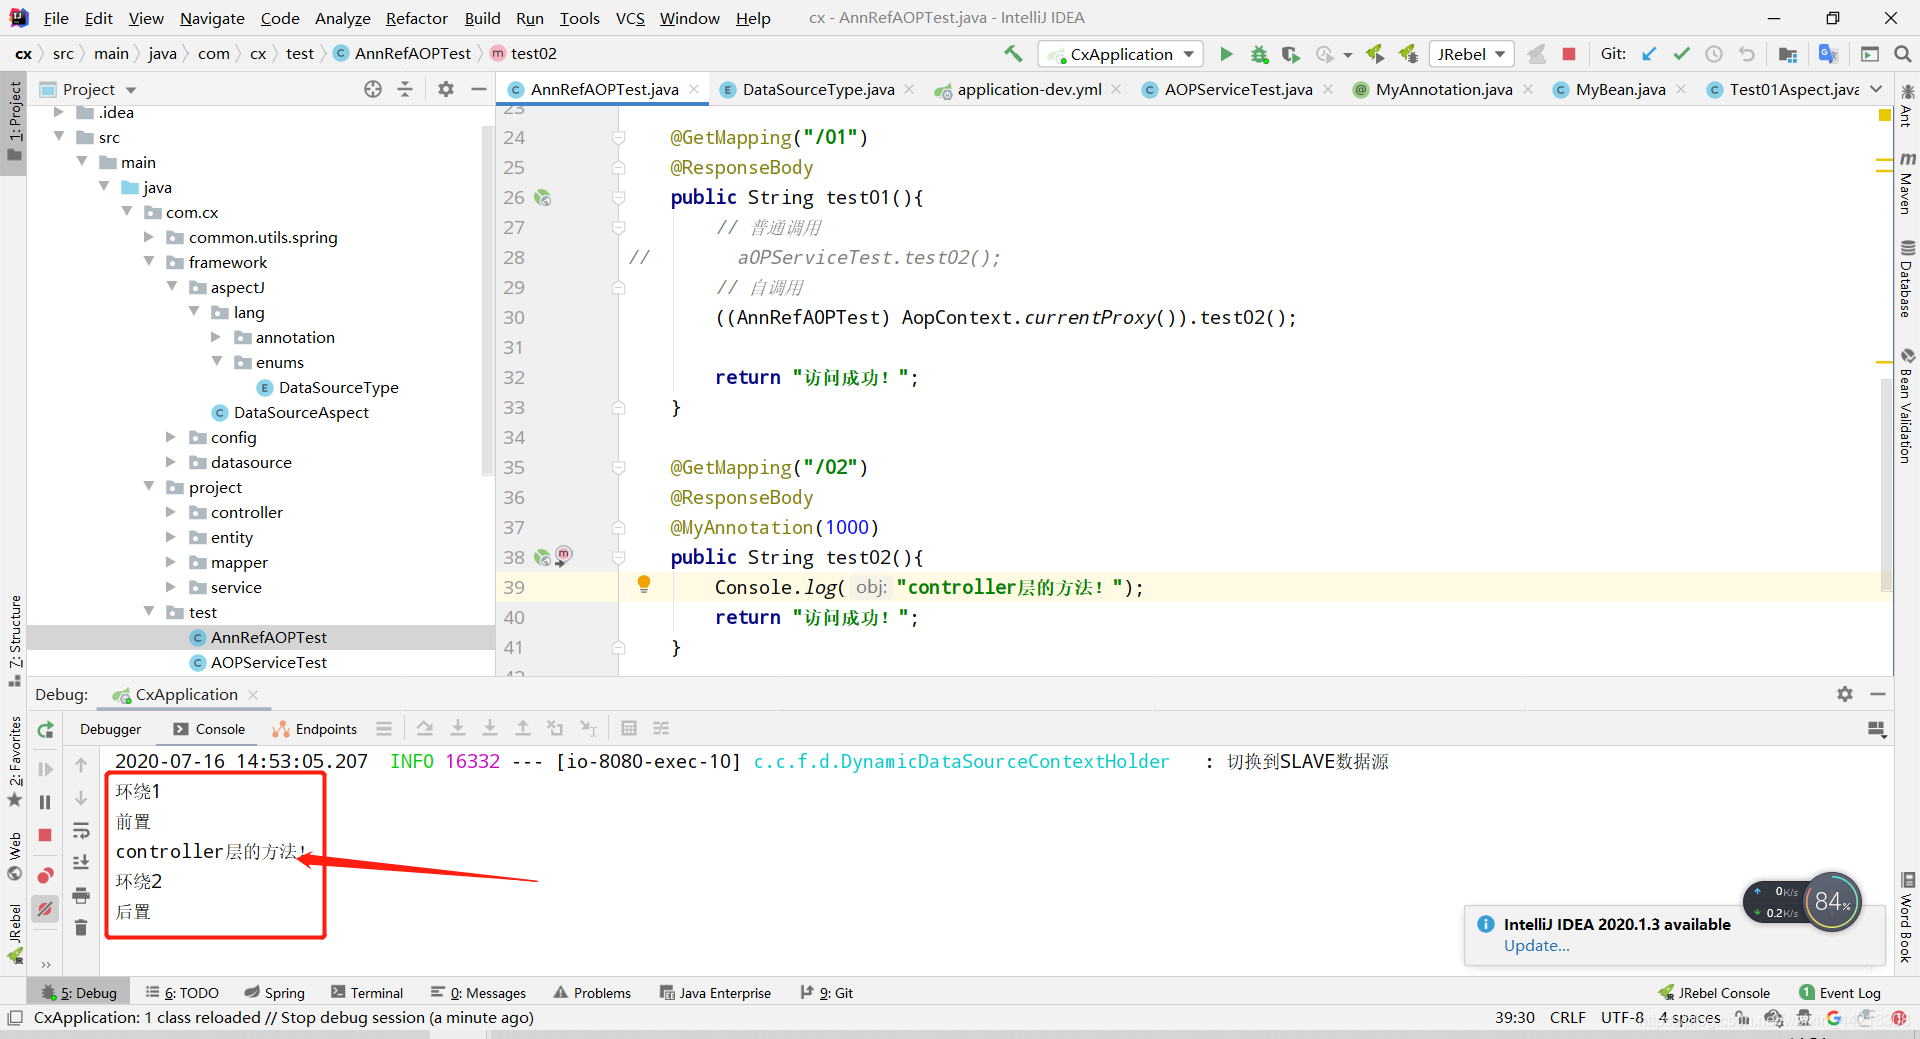Viewport: 1920px width, 1039px height.
Task: Start the Debug session with the bug icon
Action: click(1259, 54)
